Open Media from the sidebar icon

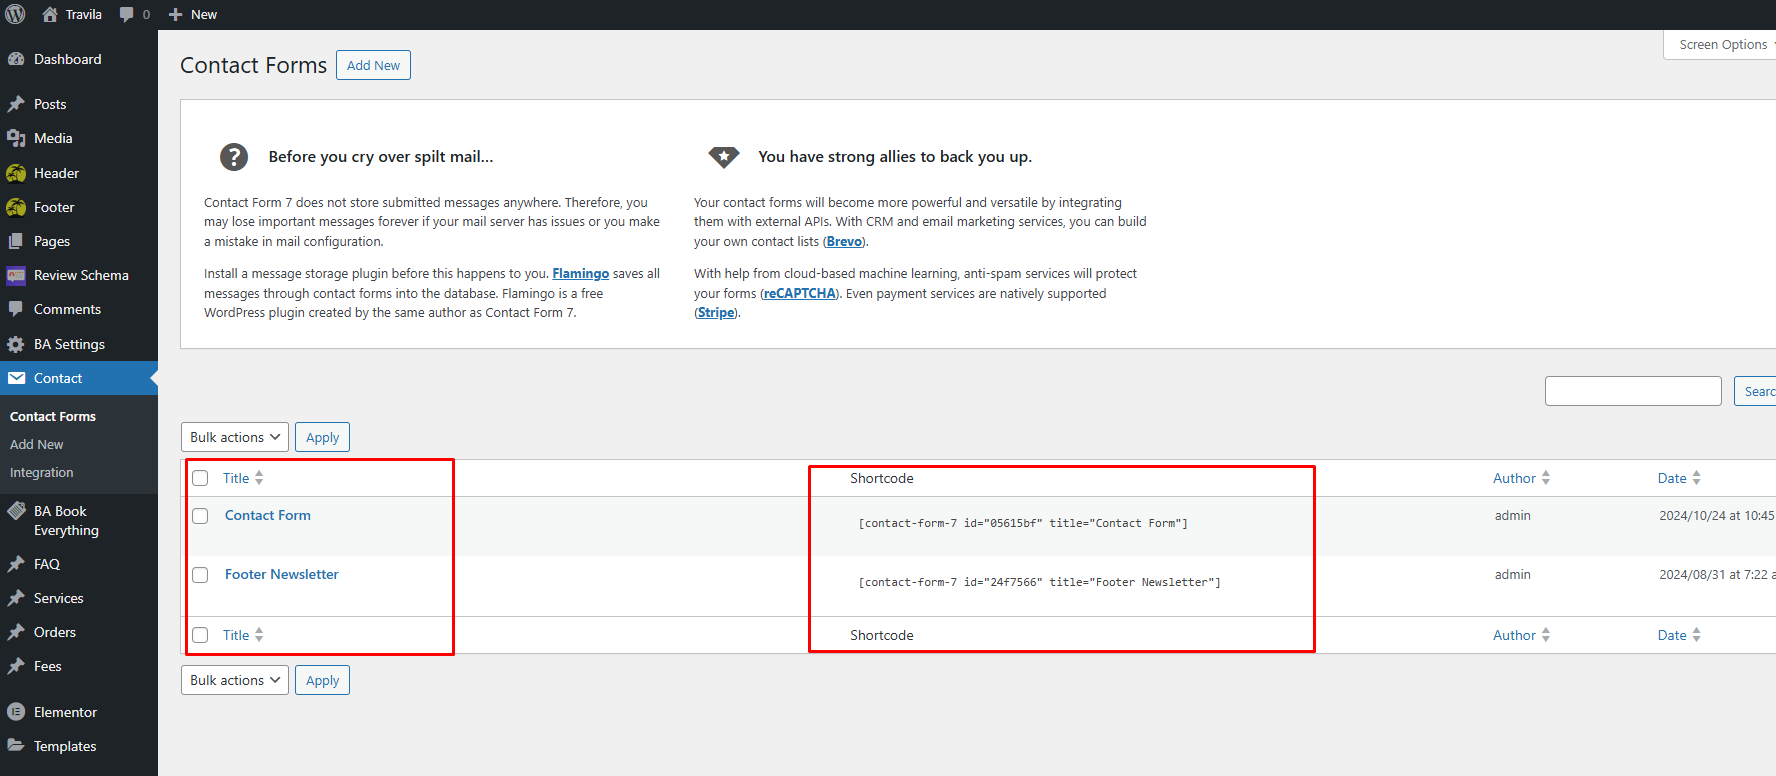click(16, 138)
